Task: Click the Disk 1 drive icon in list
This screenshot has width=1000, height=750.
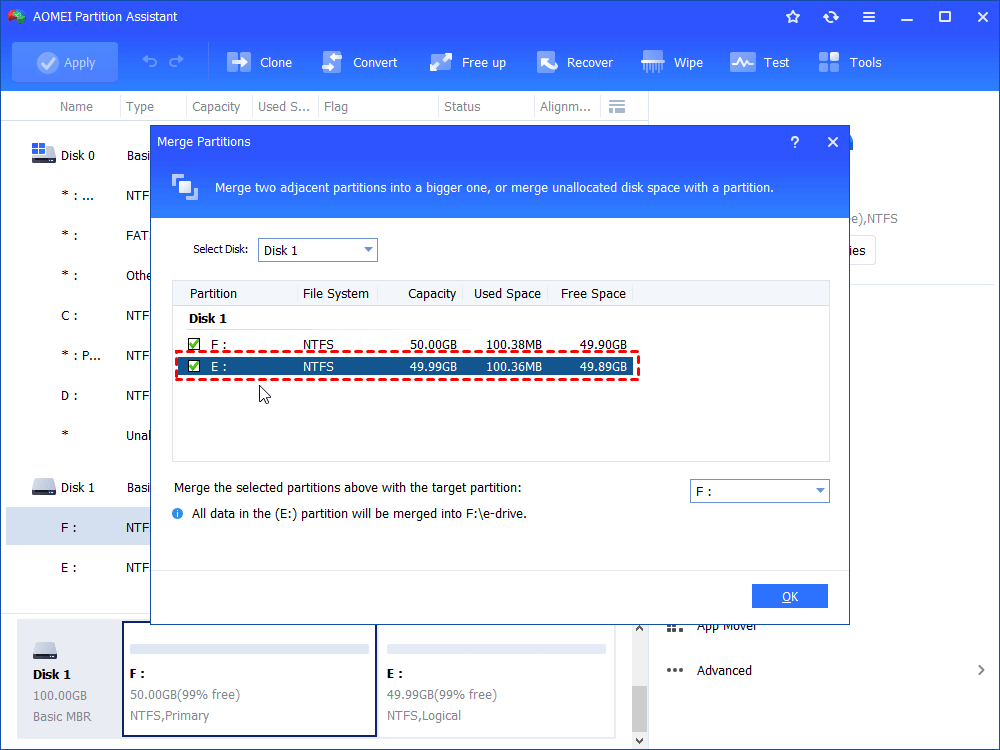Action: pyautogui.click(x=44, y=487)
